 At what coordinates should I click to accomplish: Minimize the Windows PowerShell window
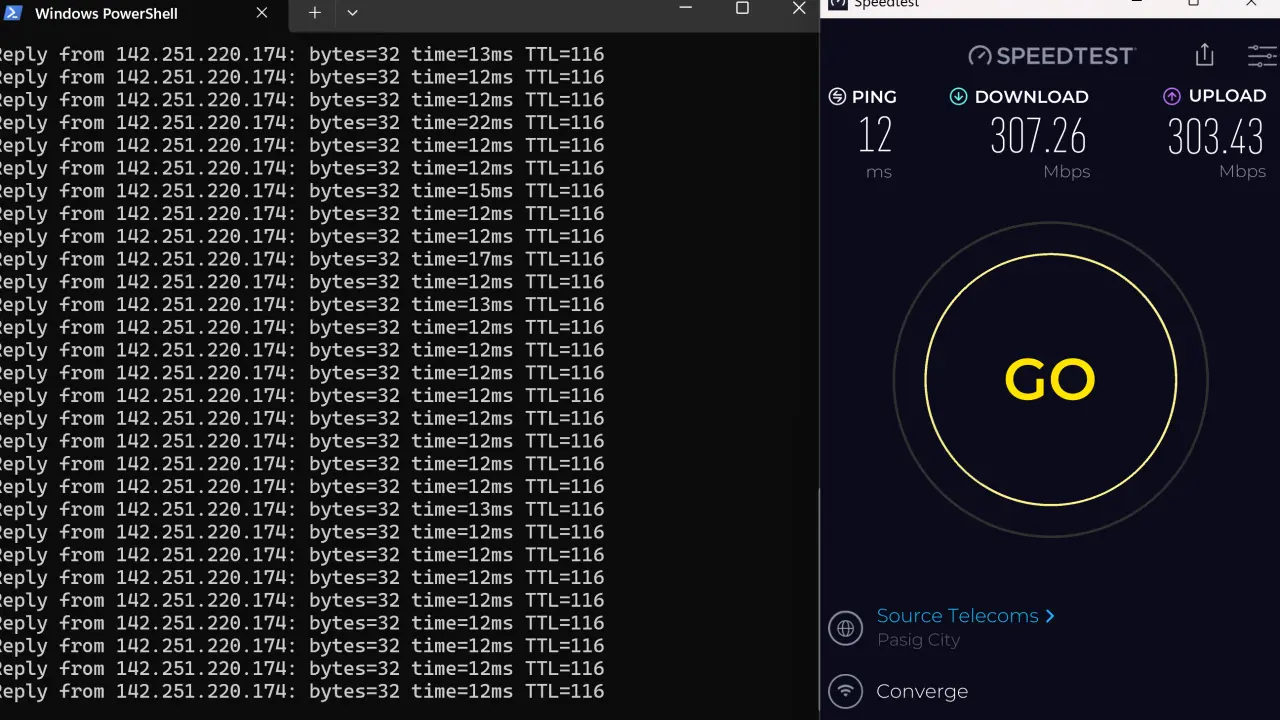(685, 8)
